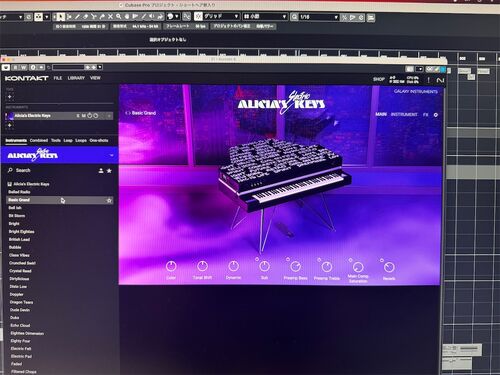This screenshot has height=375, width=500.
Task: Click the plus icon under the Kontakt logo
Action: [9, 97]
